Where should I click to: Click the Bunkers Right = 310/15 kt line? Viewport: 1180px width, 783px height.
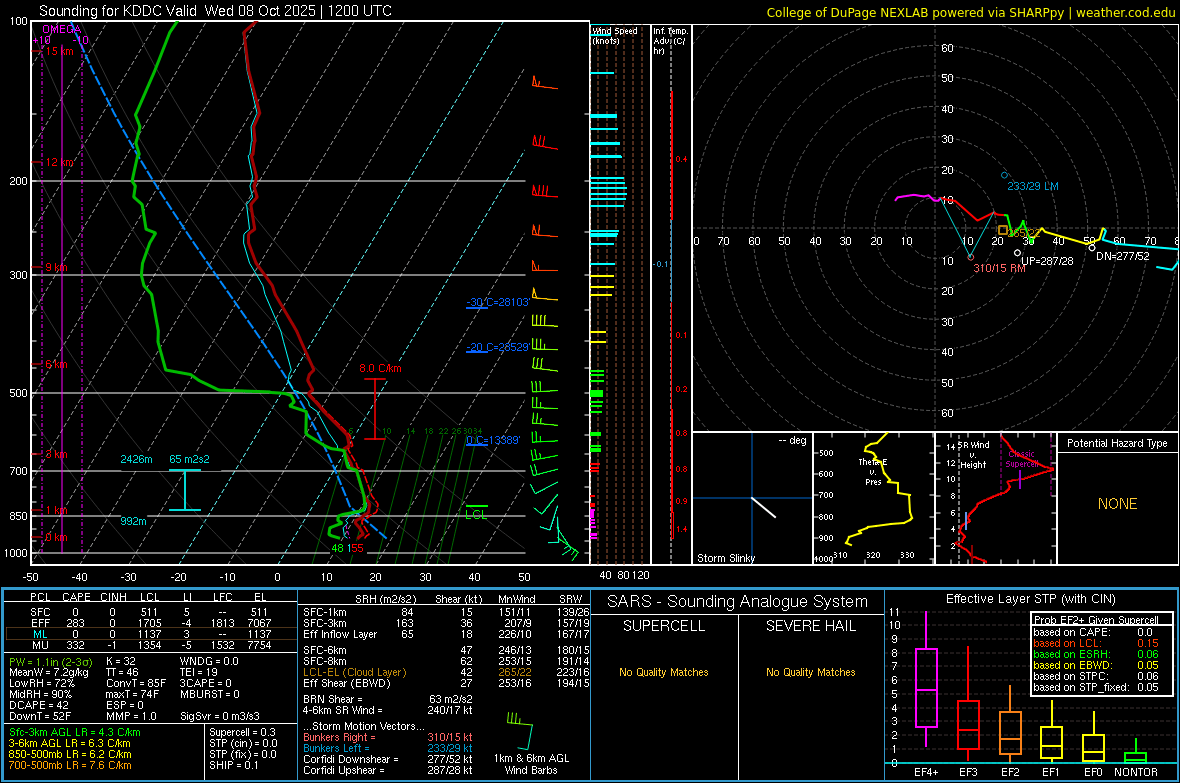pyautogui.click(x=388, y=737)
